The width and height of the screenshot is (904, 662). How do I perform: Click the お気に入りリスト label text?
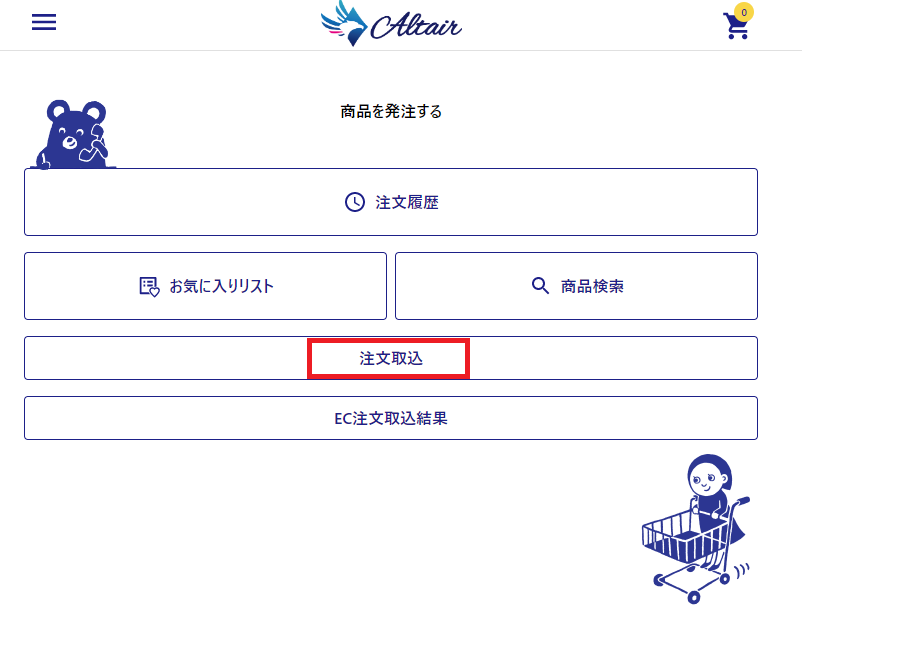point(221,286)
